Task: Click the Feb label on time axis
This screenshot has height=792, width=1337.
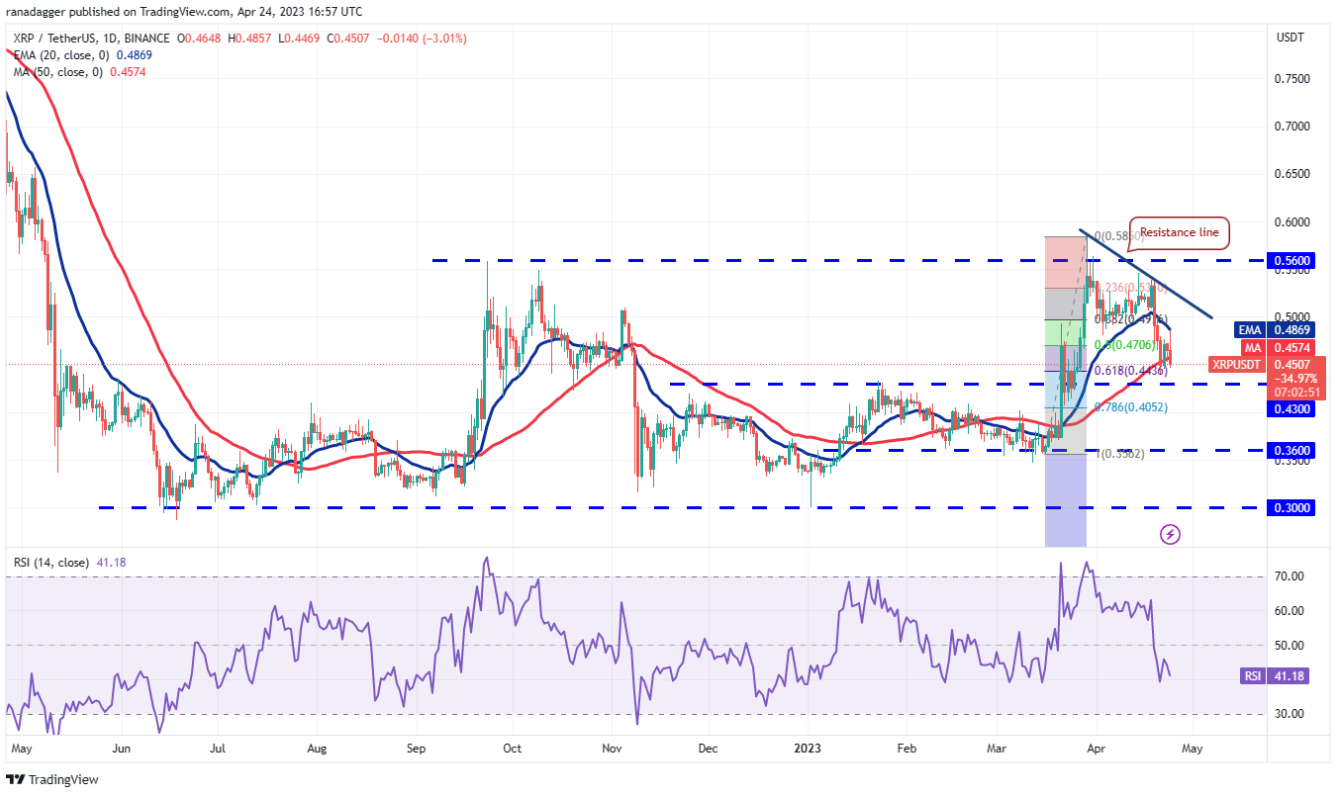Action: pyautogui.click(x=906, y=747)
